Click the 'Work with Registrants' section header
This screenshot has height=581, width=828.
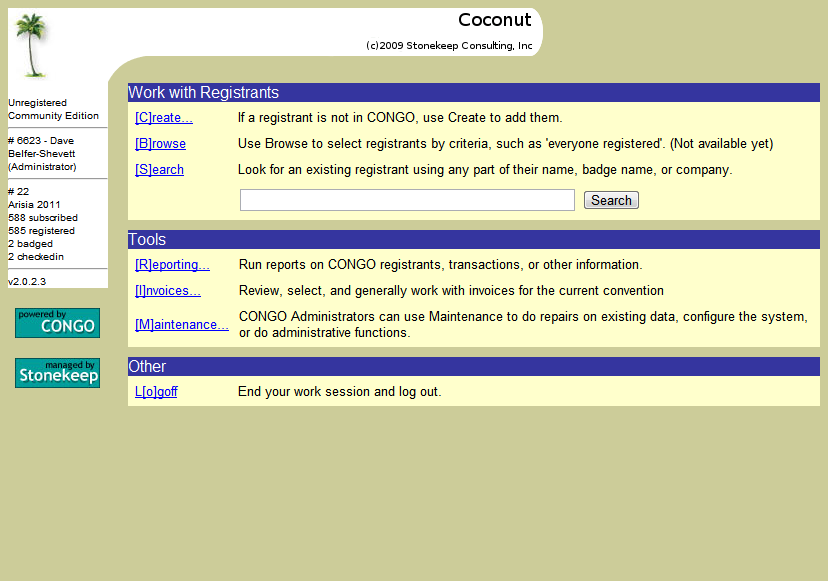click(x=203, y=93)
